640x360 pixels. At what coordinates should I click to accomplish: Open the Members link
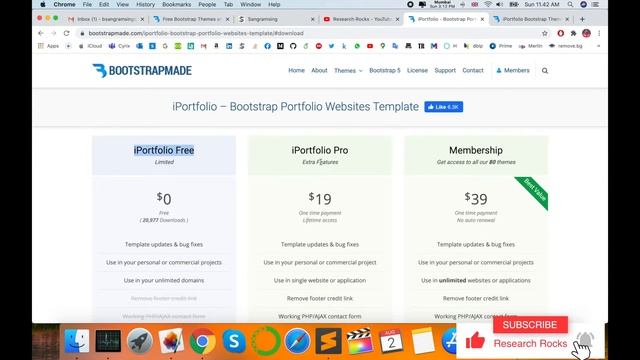pos(513,71)
